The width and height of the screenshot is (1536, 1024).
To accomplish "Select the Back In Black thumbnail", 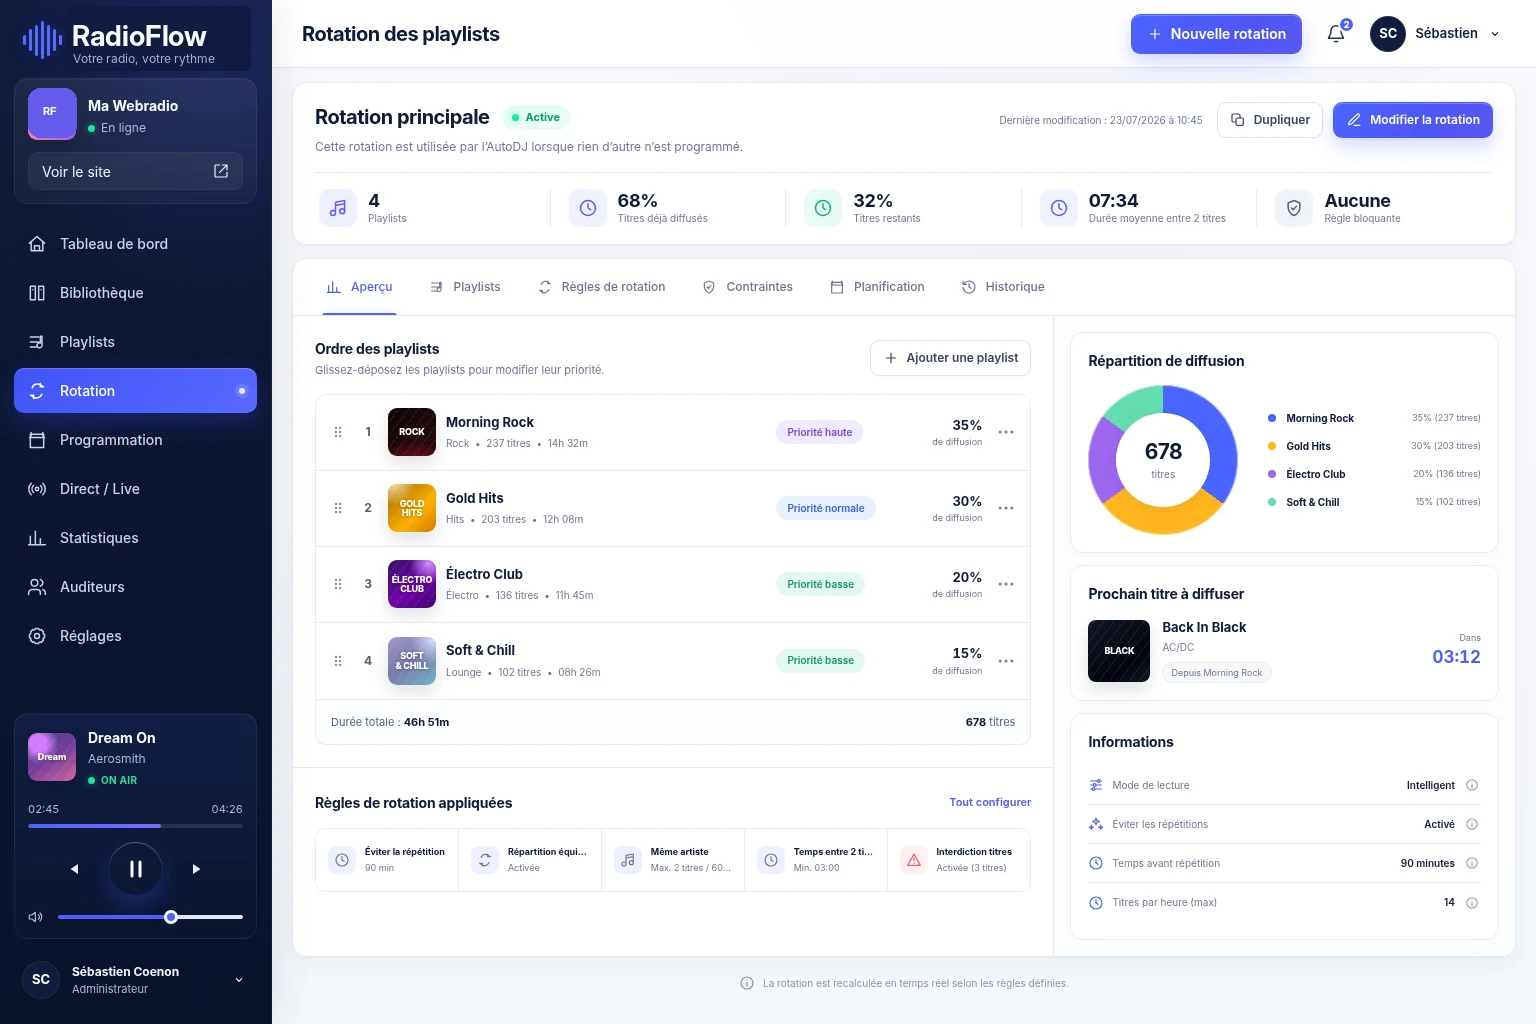I will tap(1119, 651).
